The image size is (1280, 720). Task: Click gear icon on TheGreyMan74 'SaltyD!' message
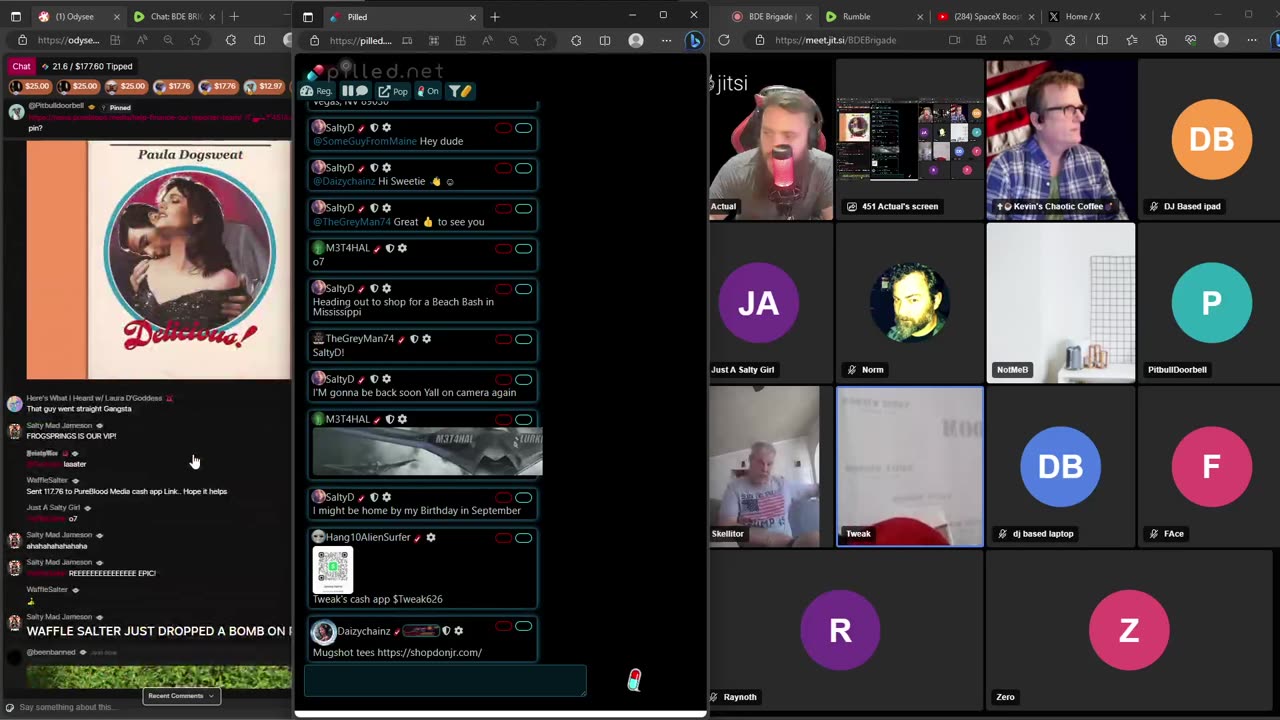click(x=426, y=339)
